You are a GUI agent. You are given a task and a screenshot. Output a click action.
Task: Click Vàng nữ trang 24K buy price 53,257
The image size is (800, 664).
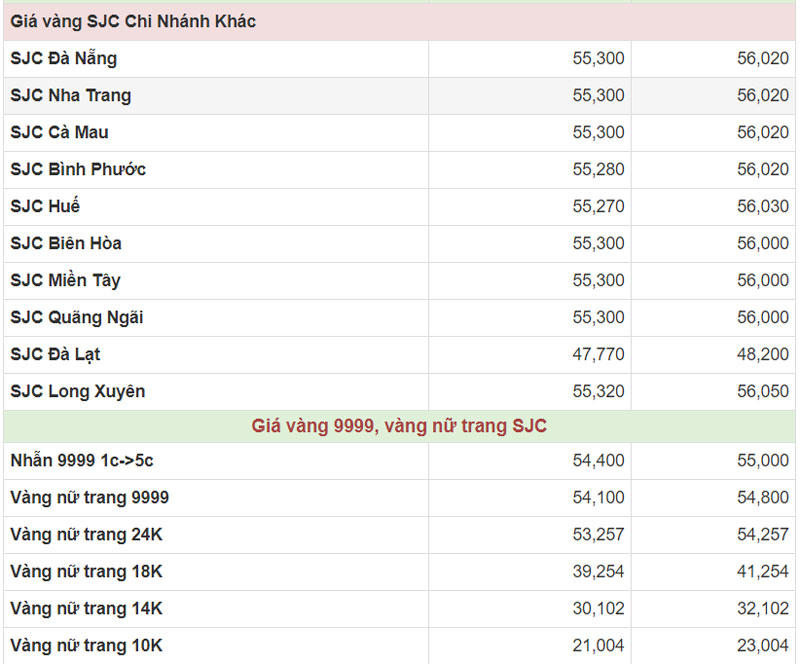(598, 534)
